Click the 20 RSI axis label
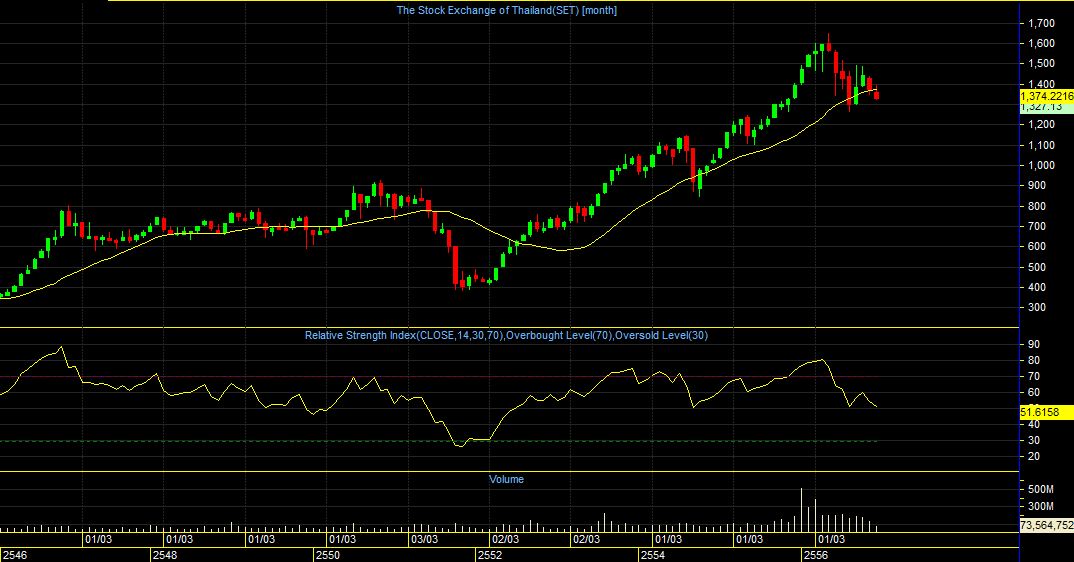This screenshot has height=562, width=1074. tap(1034, 456)
